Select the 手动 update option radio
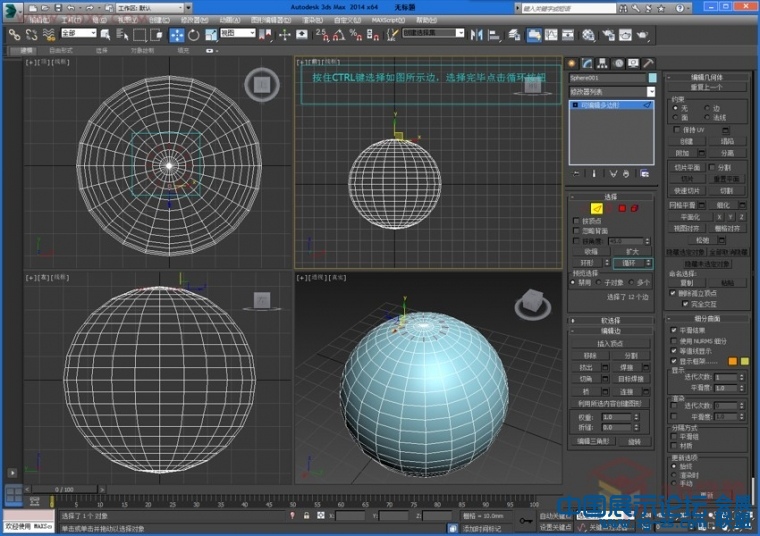The image size is (760, 536). (x=674, y=483)
